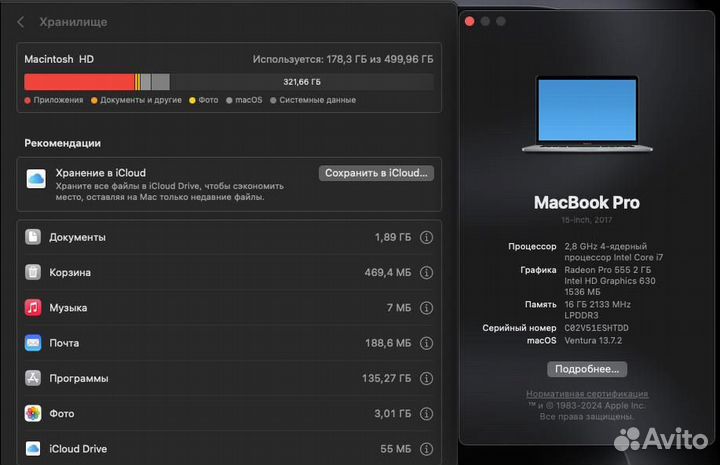Click the Рекомендации section heading
720x465 pixels.
(62, 143)
